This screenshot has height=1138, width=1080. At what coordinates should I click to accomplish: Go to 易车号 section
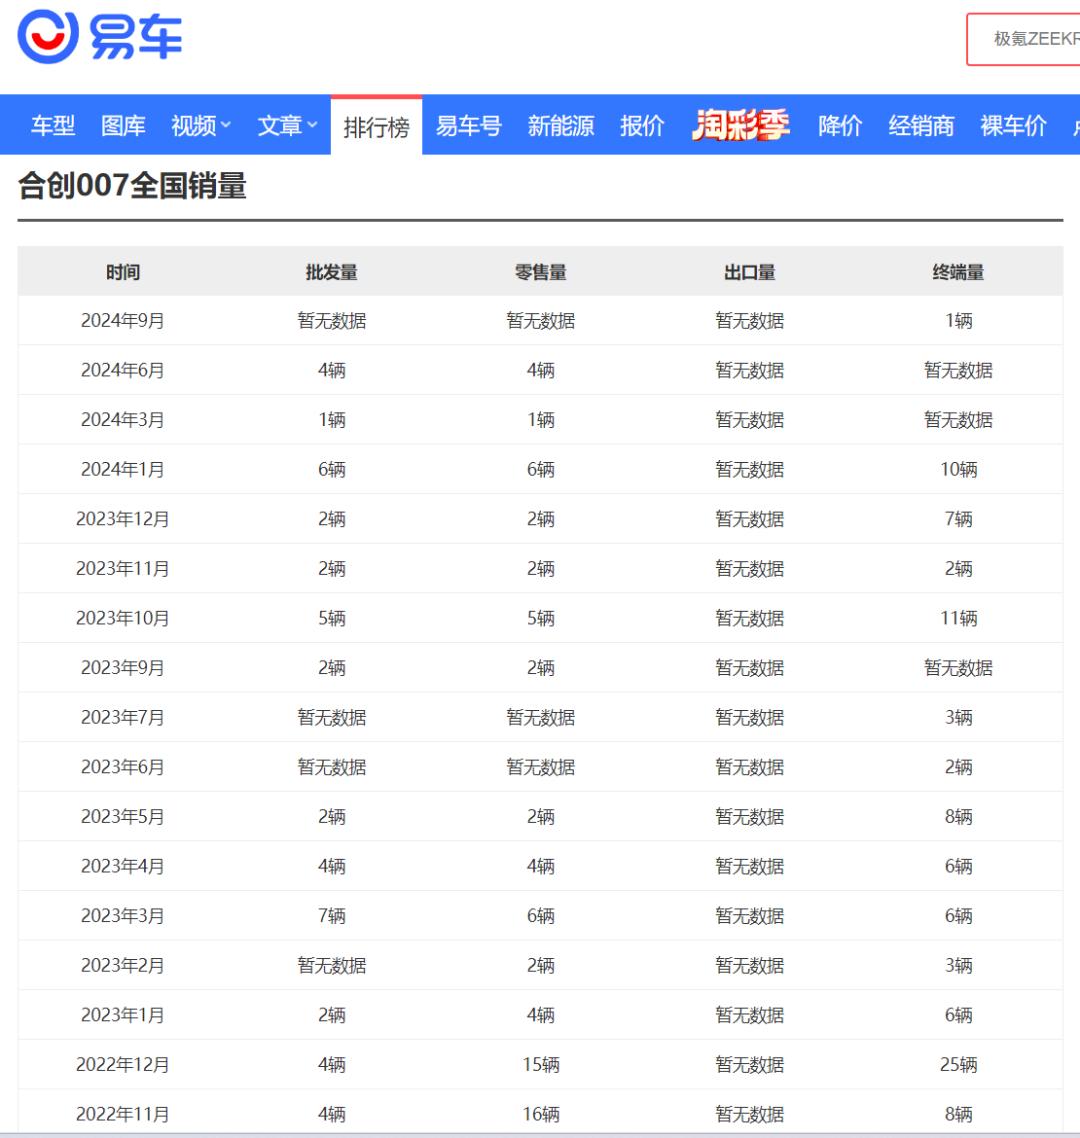[469, 126]
